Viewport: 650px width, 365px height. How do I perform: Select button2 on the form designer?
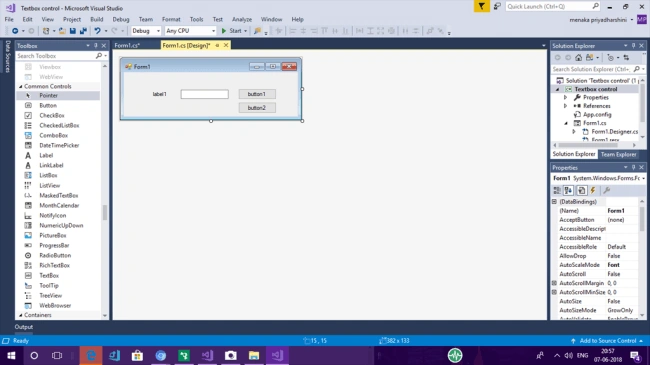[x=257, y=108]
